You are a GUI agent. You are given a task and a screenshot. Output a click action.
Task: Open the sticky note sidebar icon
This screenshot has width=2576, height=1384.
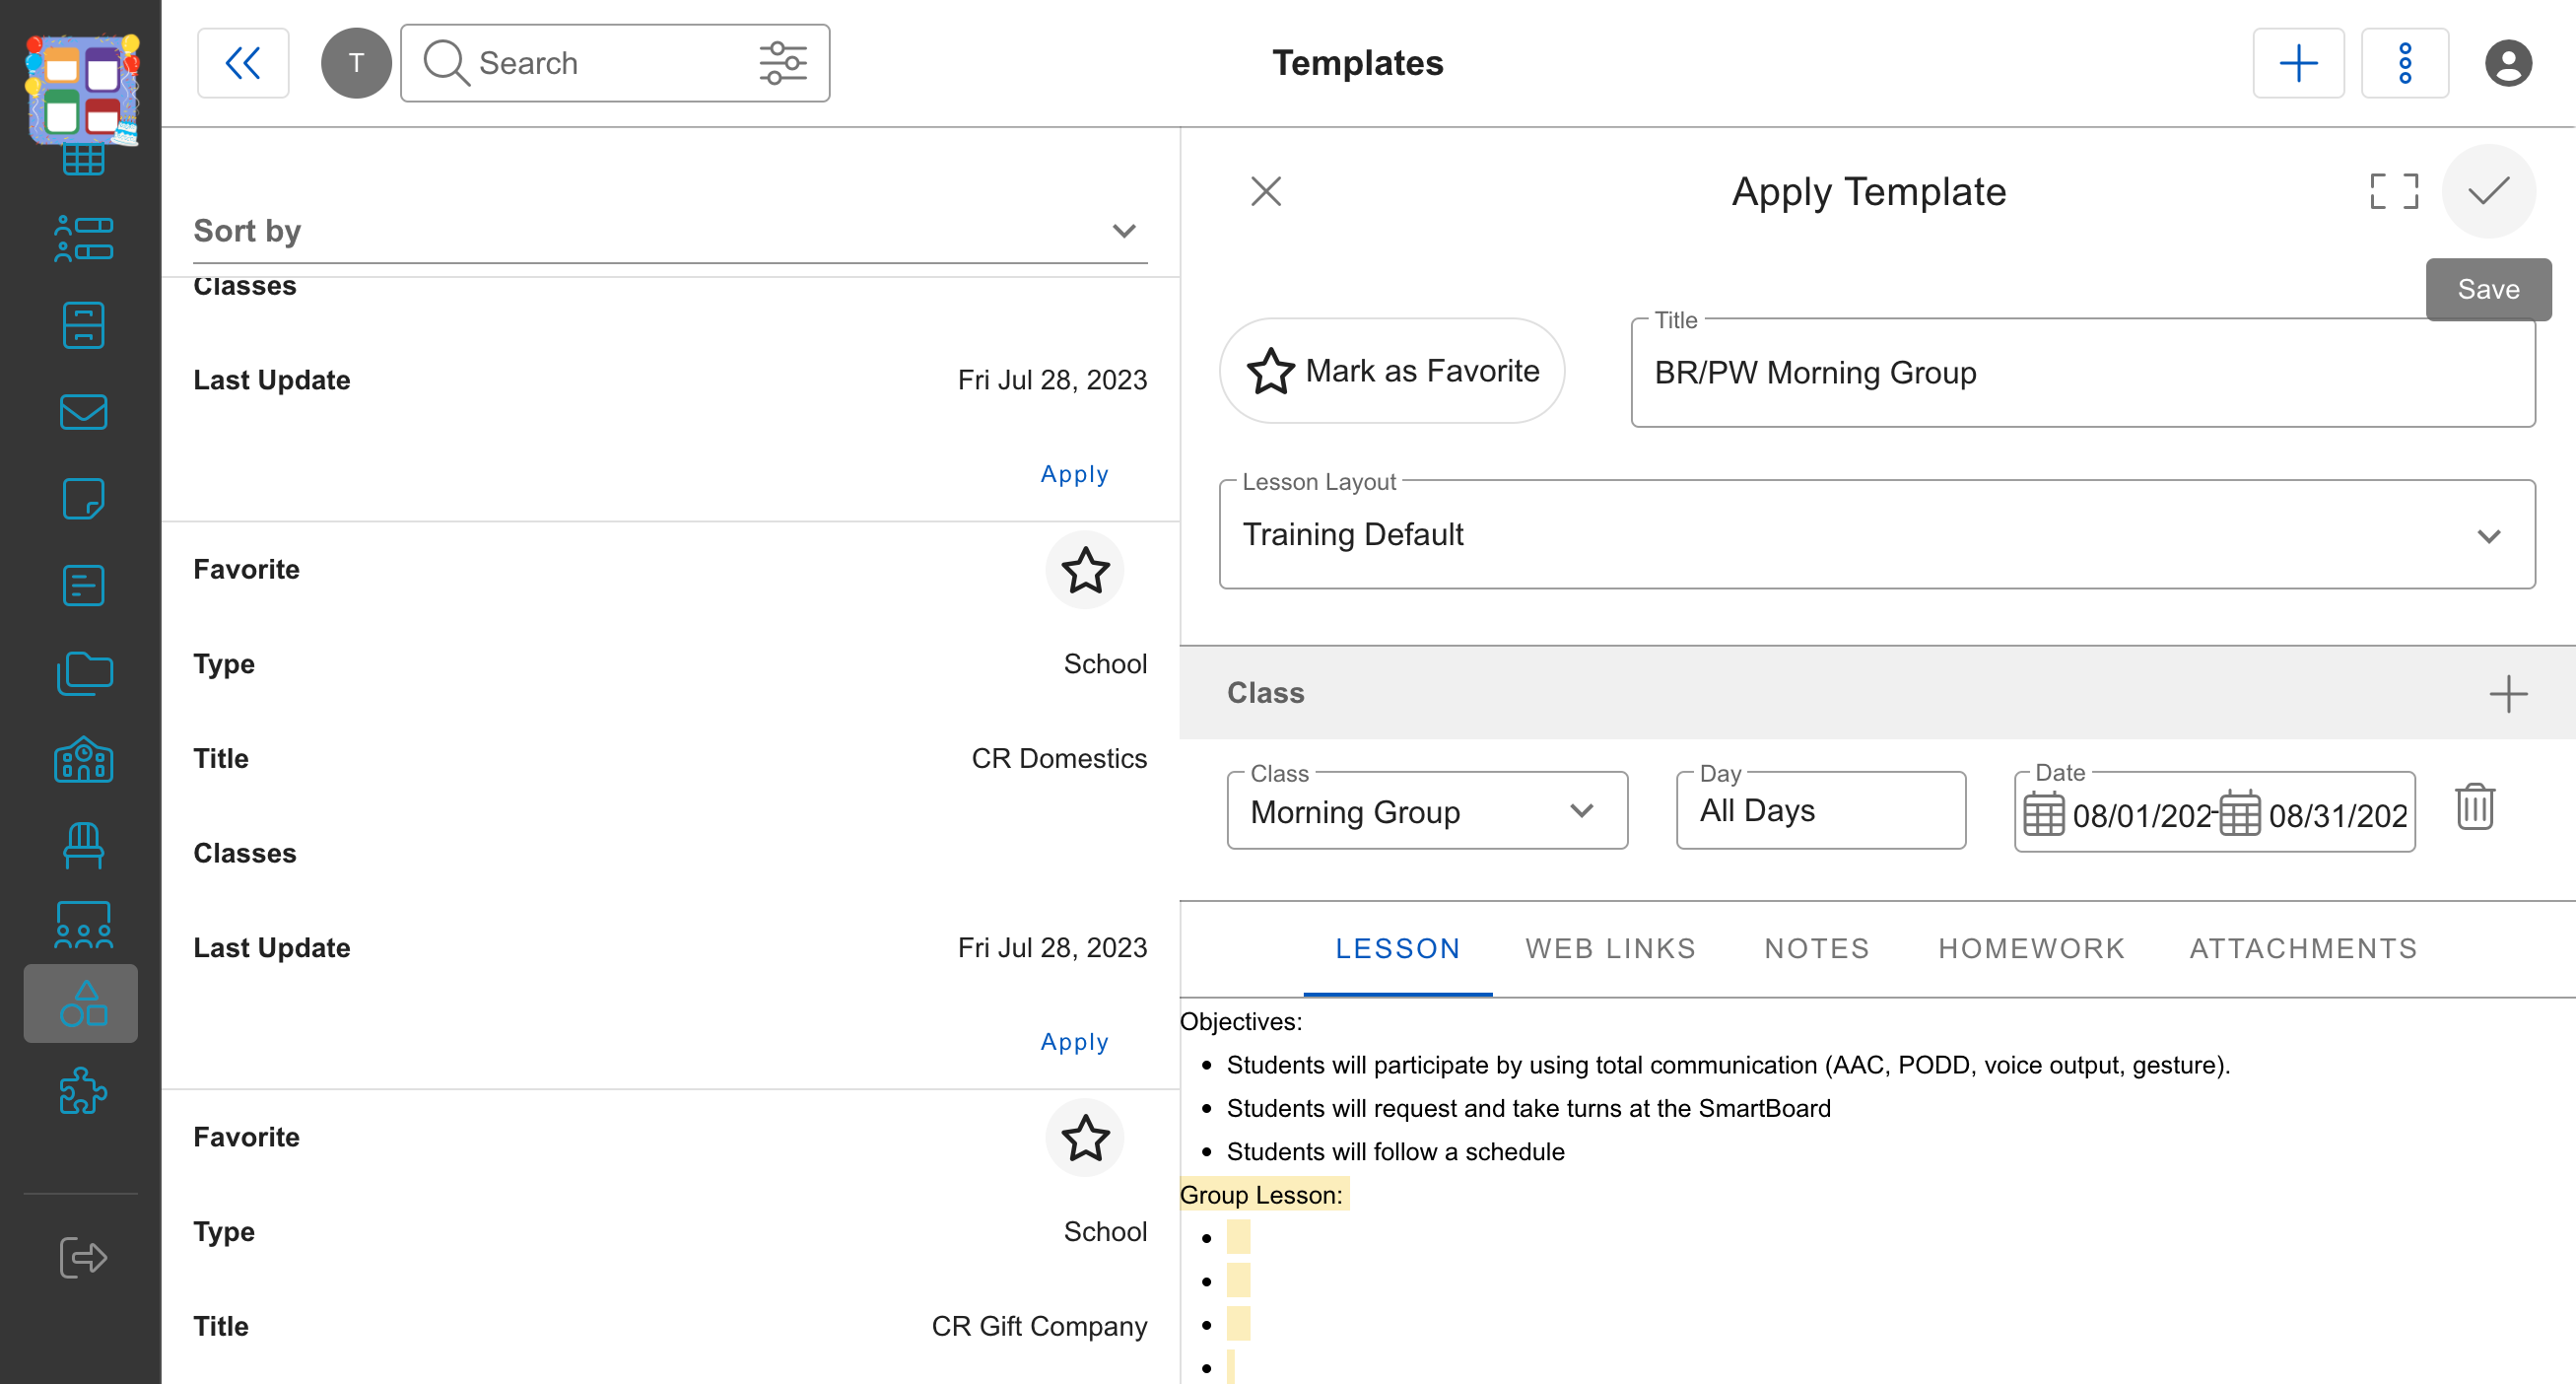pos(83,499)
